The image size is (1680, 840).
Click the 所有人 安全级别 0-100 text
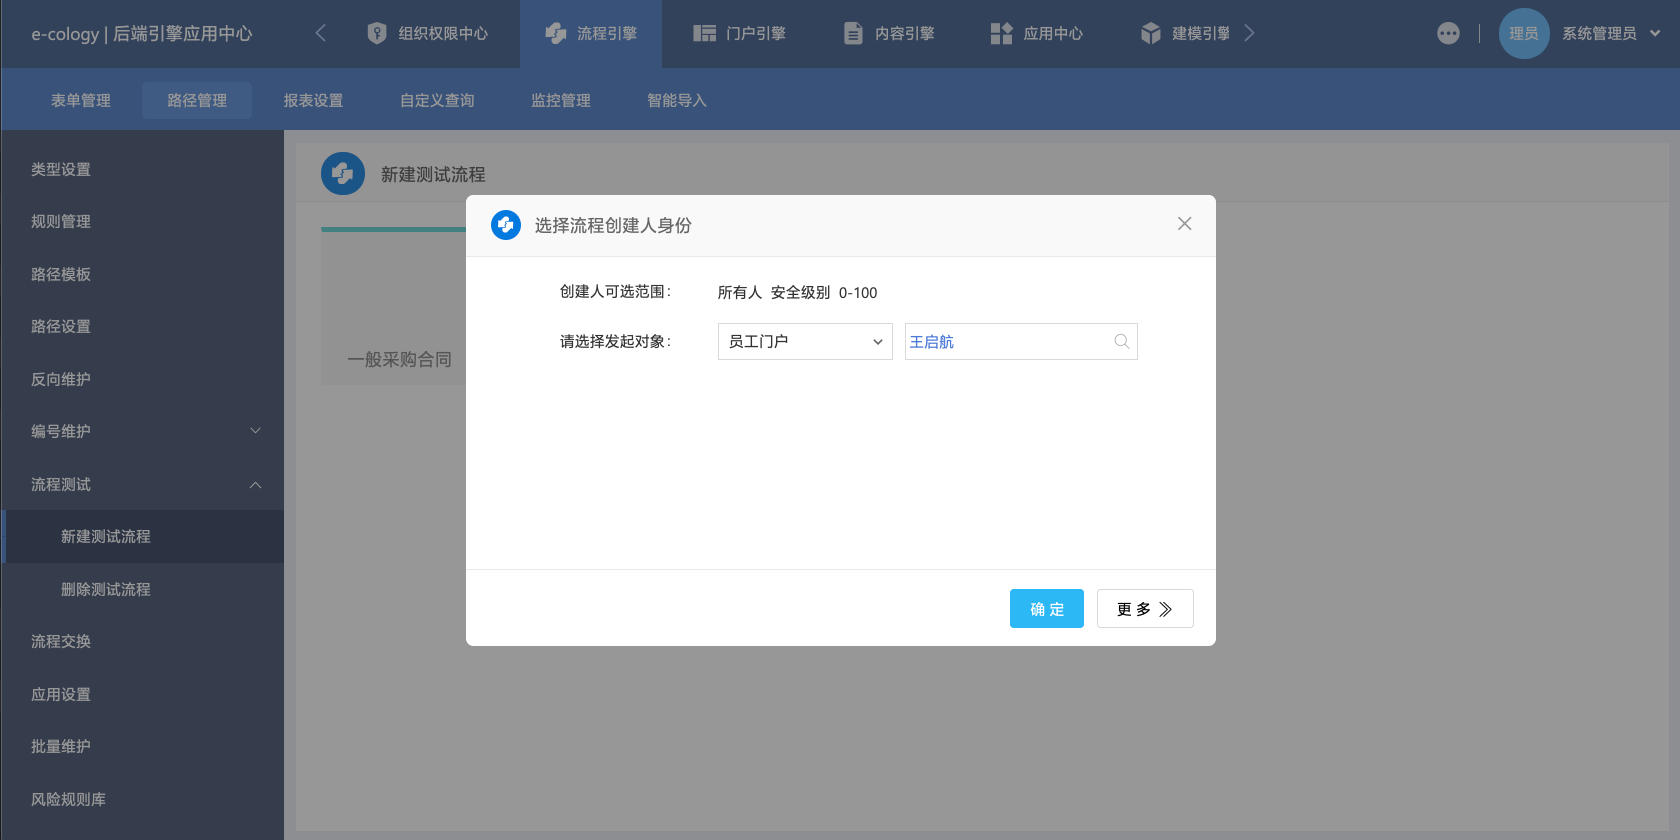pyautogui.click(x=797, y=292)
